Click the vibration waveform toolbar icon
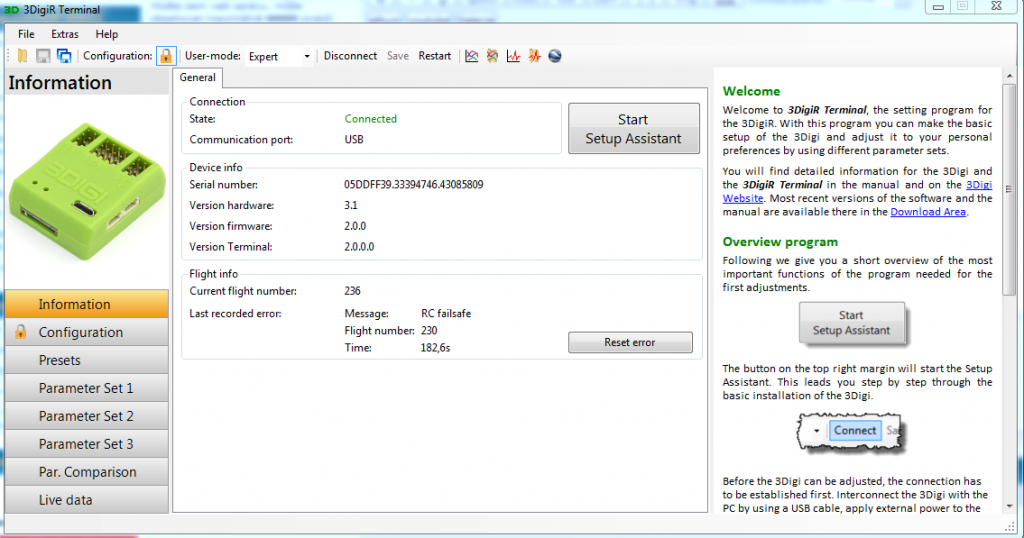Screen dimensions: 1024x538 coord(534,56)
